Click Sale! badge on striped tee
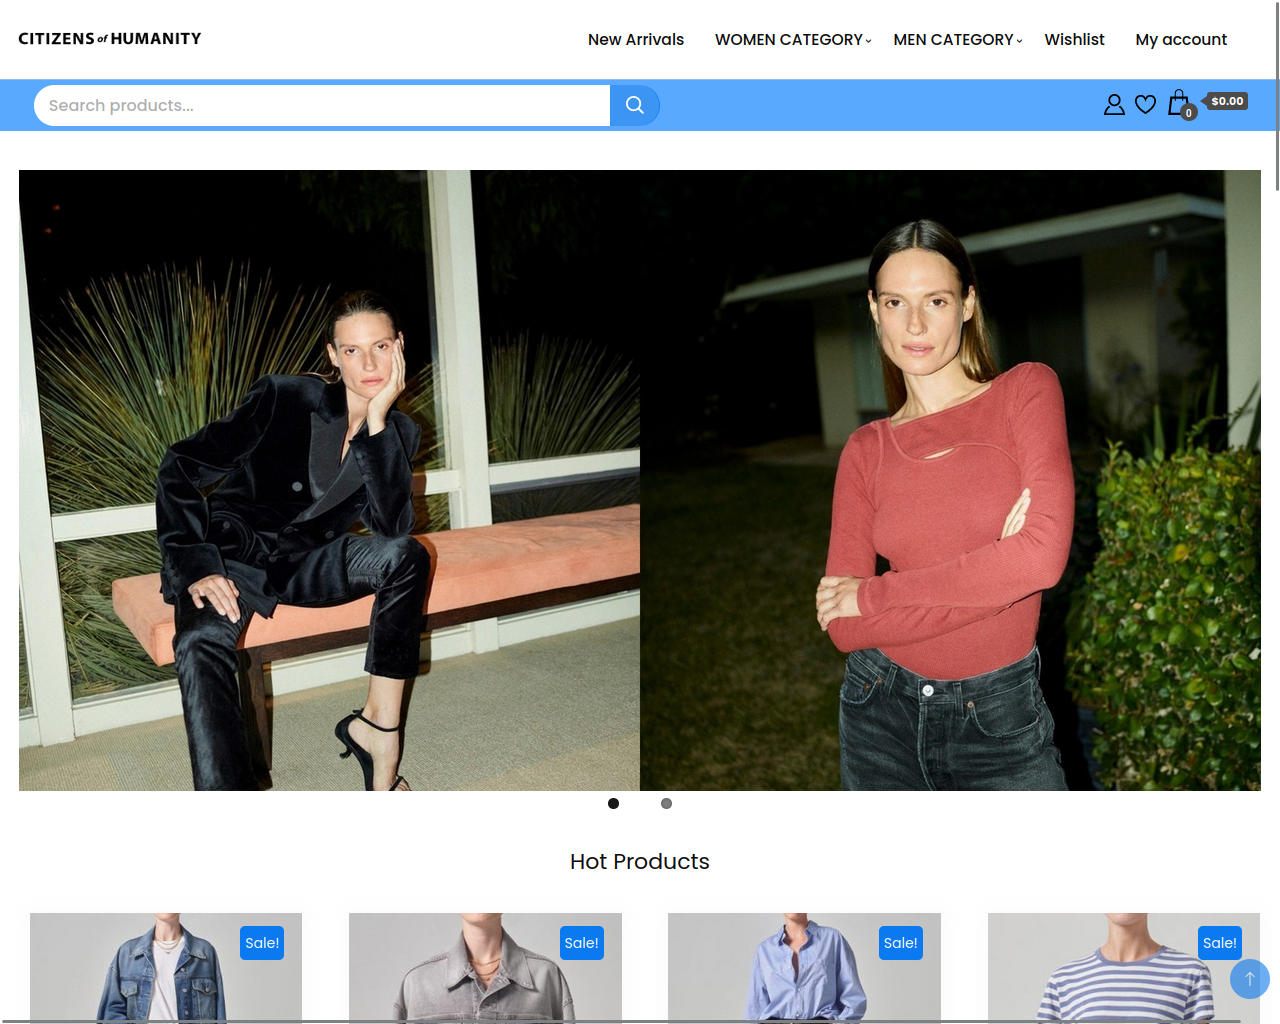The height and width of the screenshot is (1024, 1280). click(1220, 943)
